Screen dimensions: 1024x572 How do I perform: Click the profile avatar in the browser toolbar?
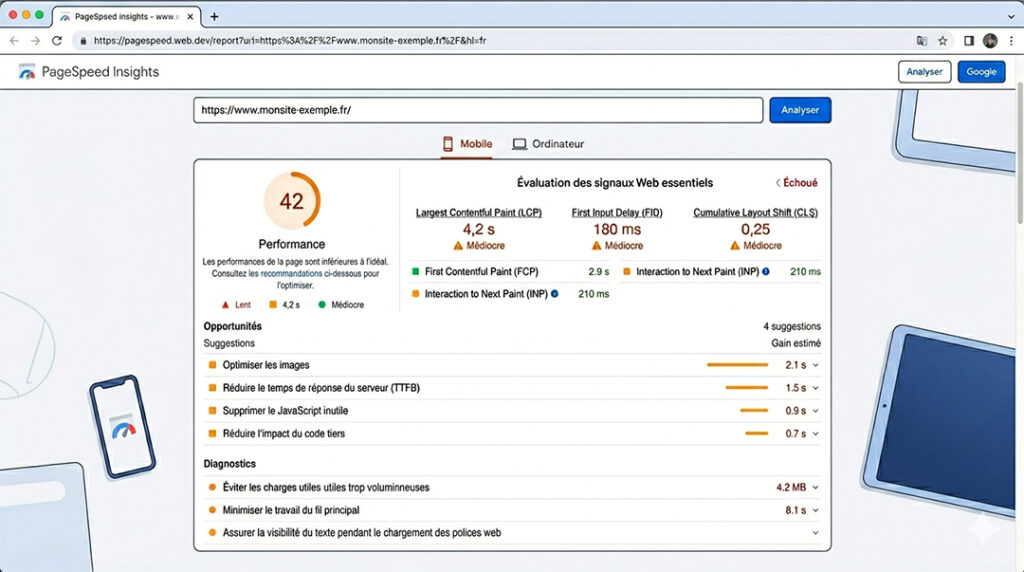pyautogui.click(x=990, y=41)
